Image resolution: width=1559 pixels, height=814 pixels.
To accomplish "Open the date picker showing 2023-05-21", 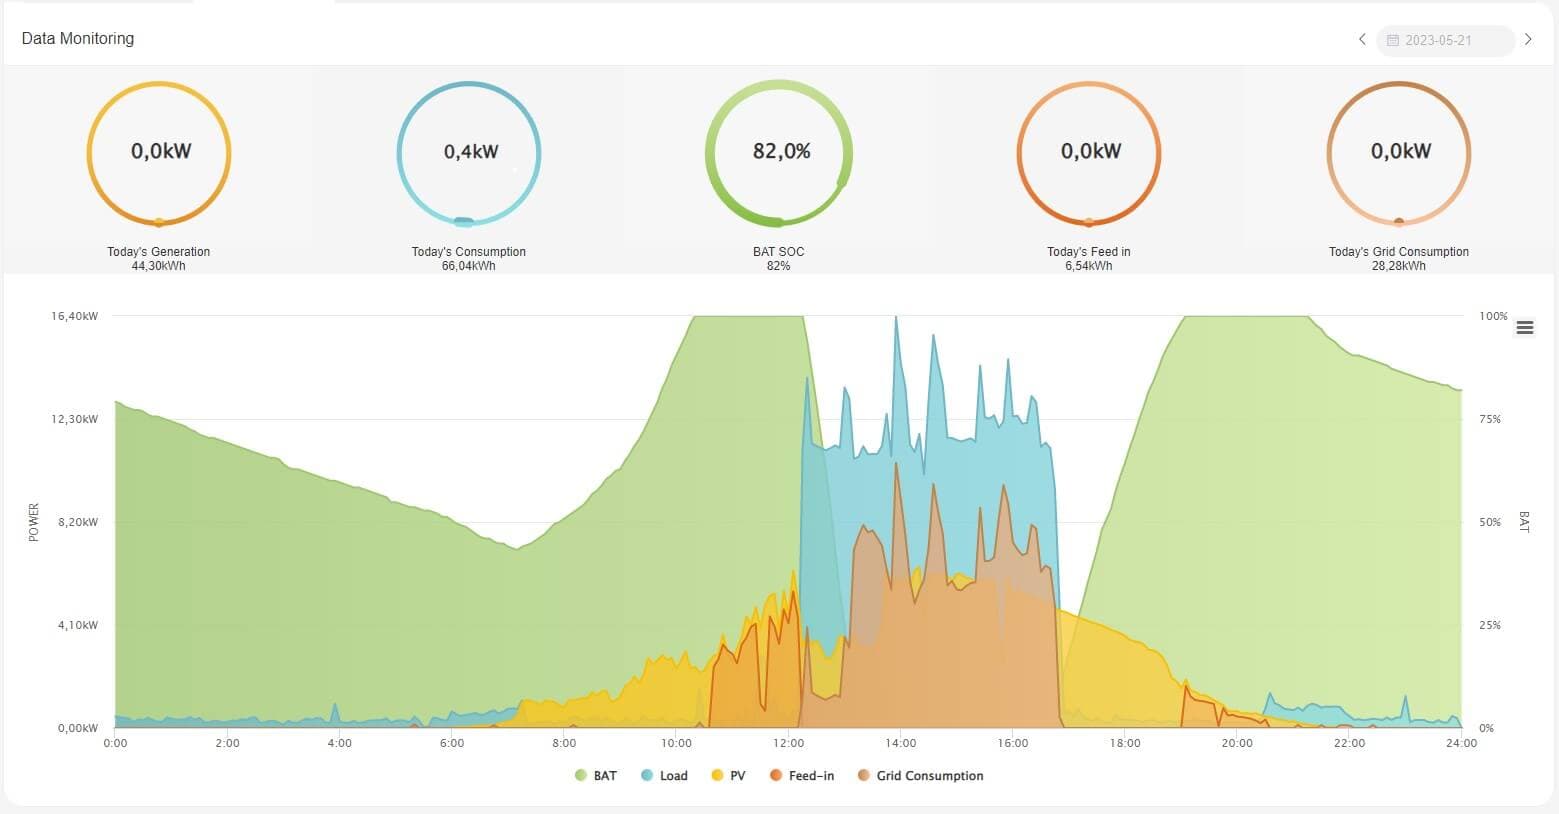I will 1446,40.
